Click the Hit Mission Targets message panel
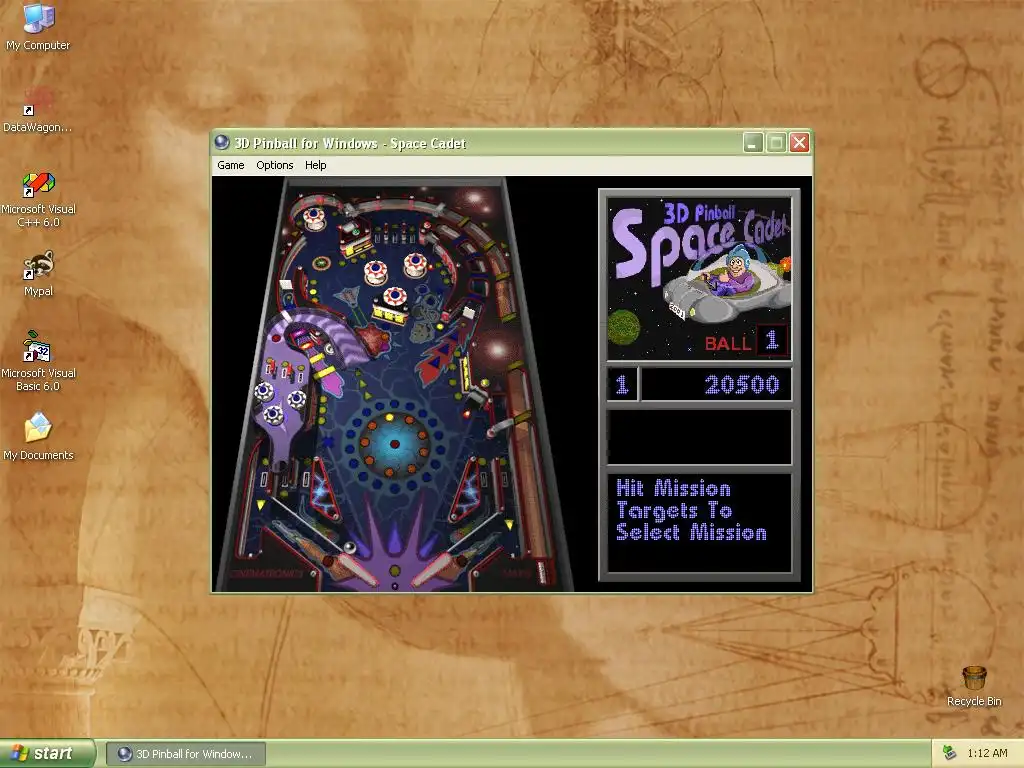 (x=699, y=522)
